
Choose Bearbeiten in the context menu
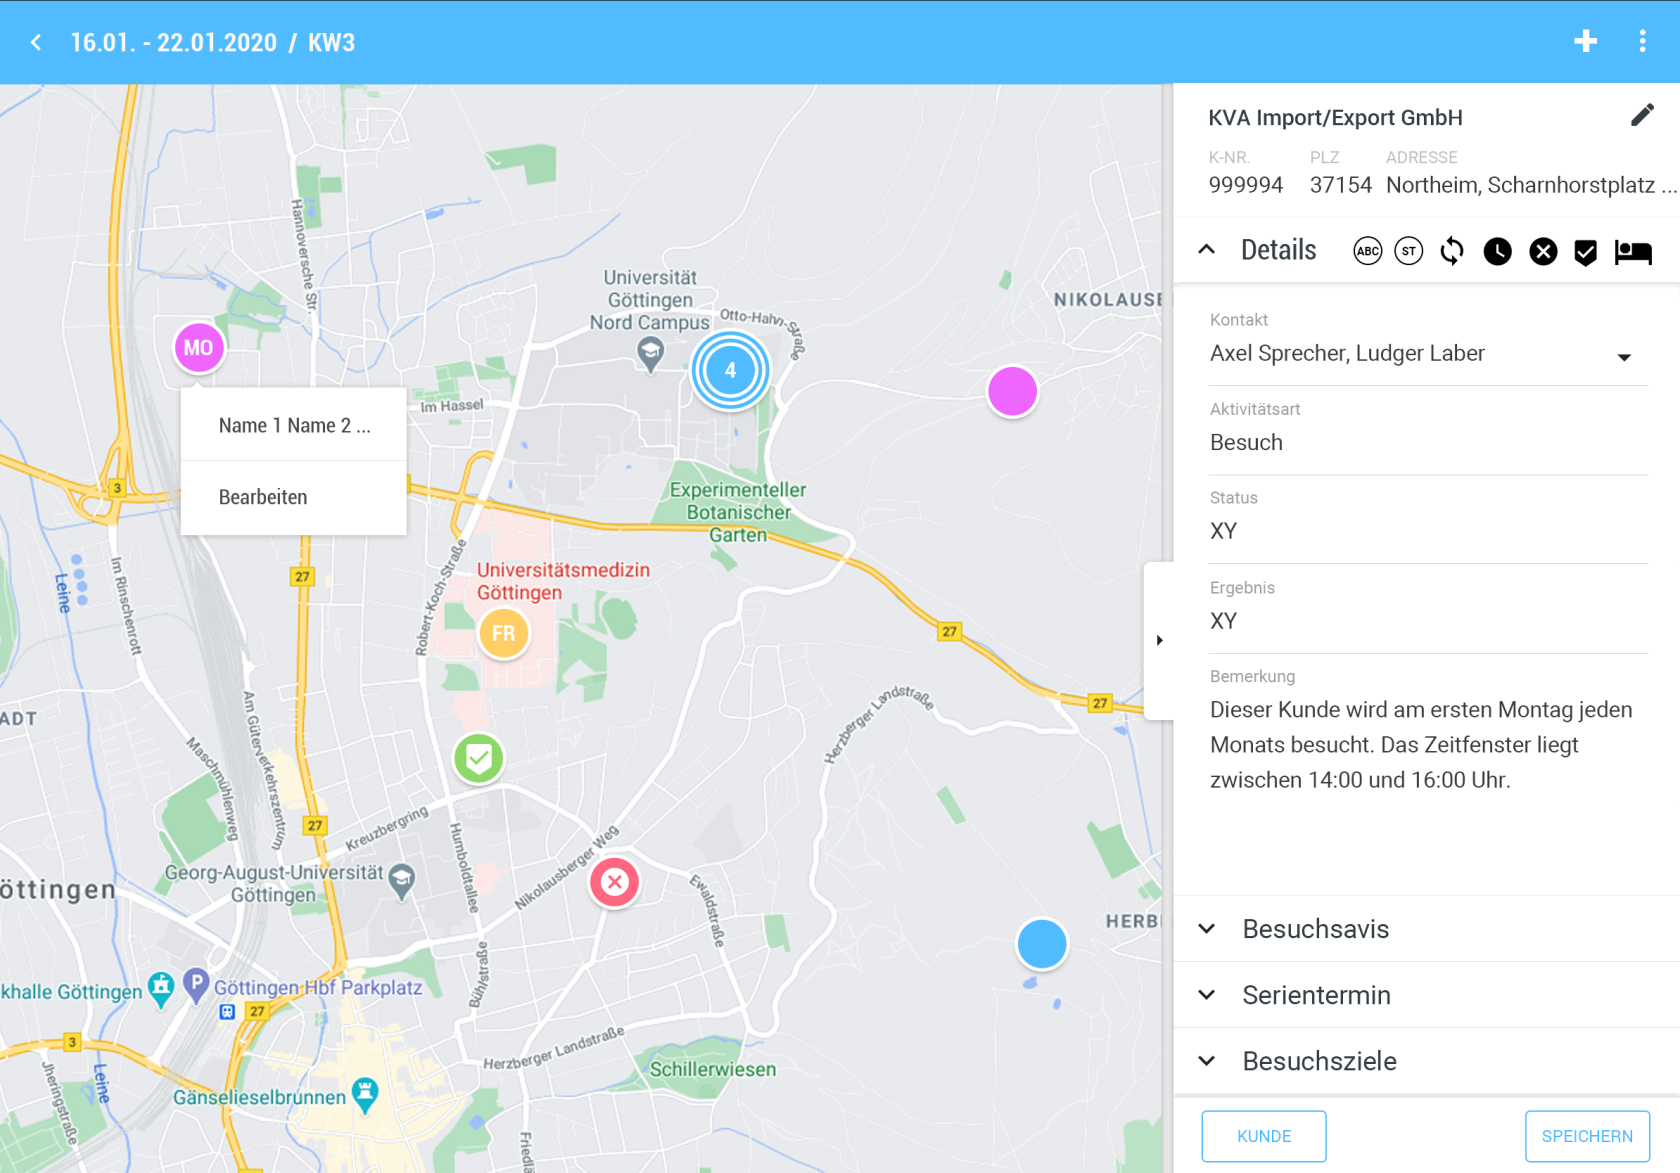294,497
